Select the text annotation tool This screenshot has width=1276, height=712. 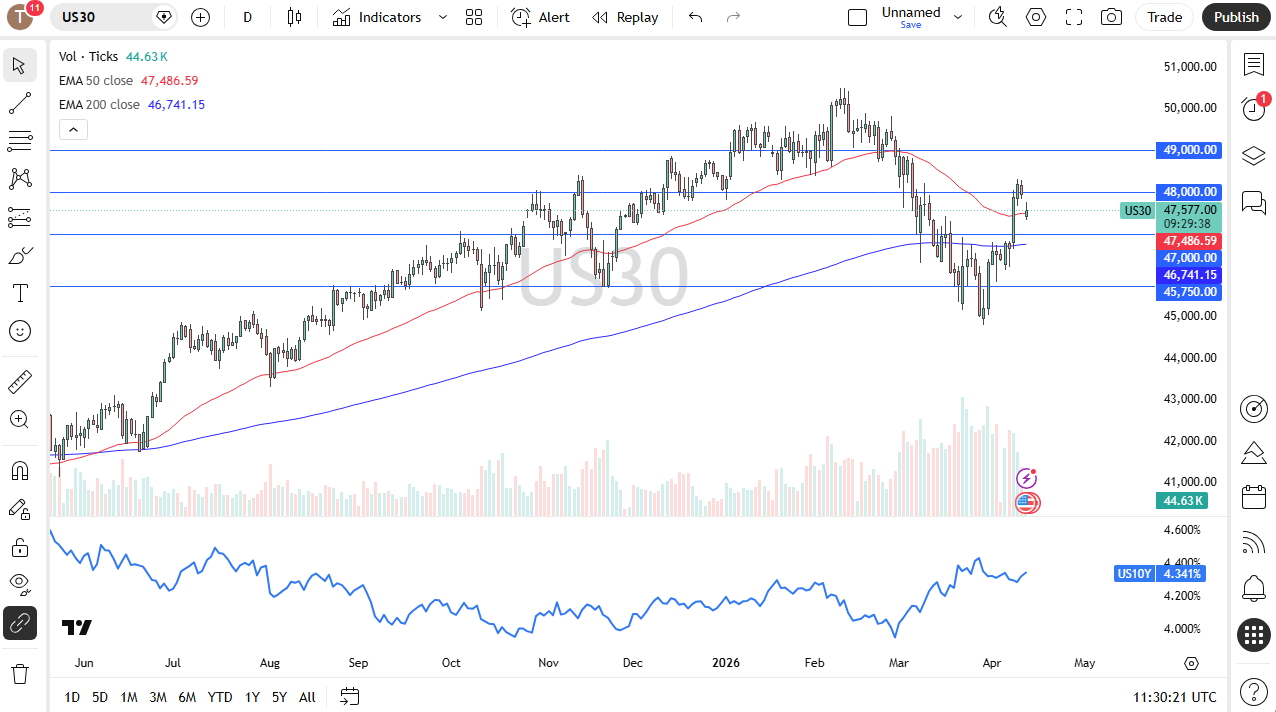[x=19, y=293]
